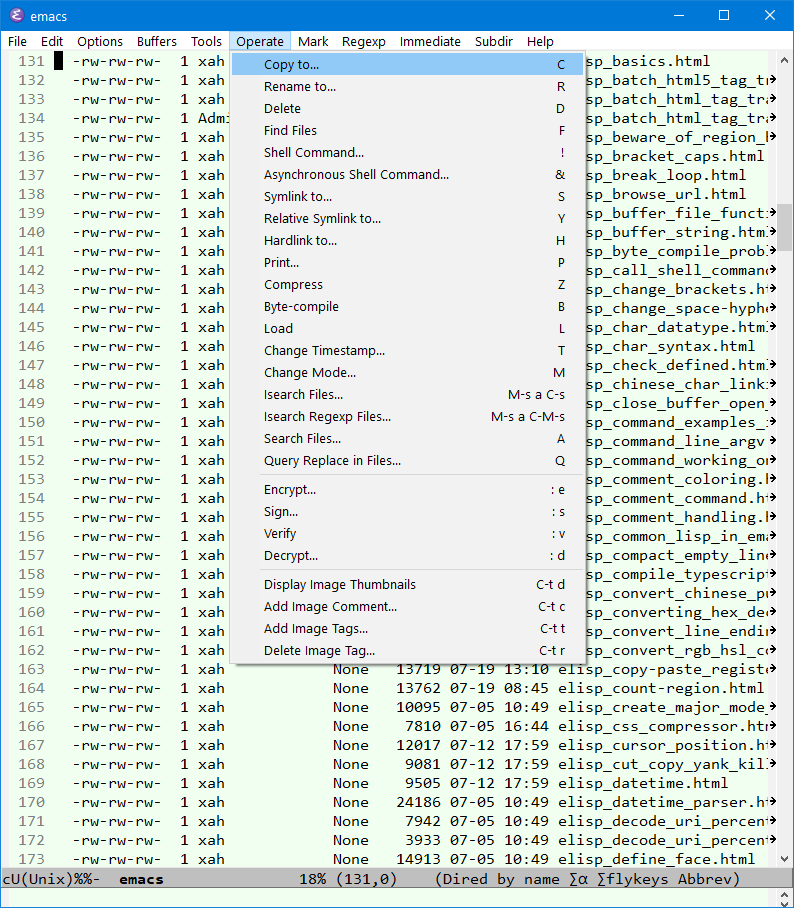
Task: Select Change Mode... entry
Action: 407,372
